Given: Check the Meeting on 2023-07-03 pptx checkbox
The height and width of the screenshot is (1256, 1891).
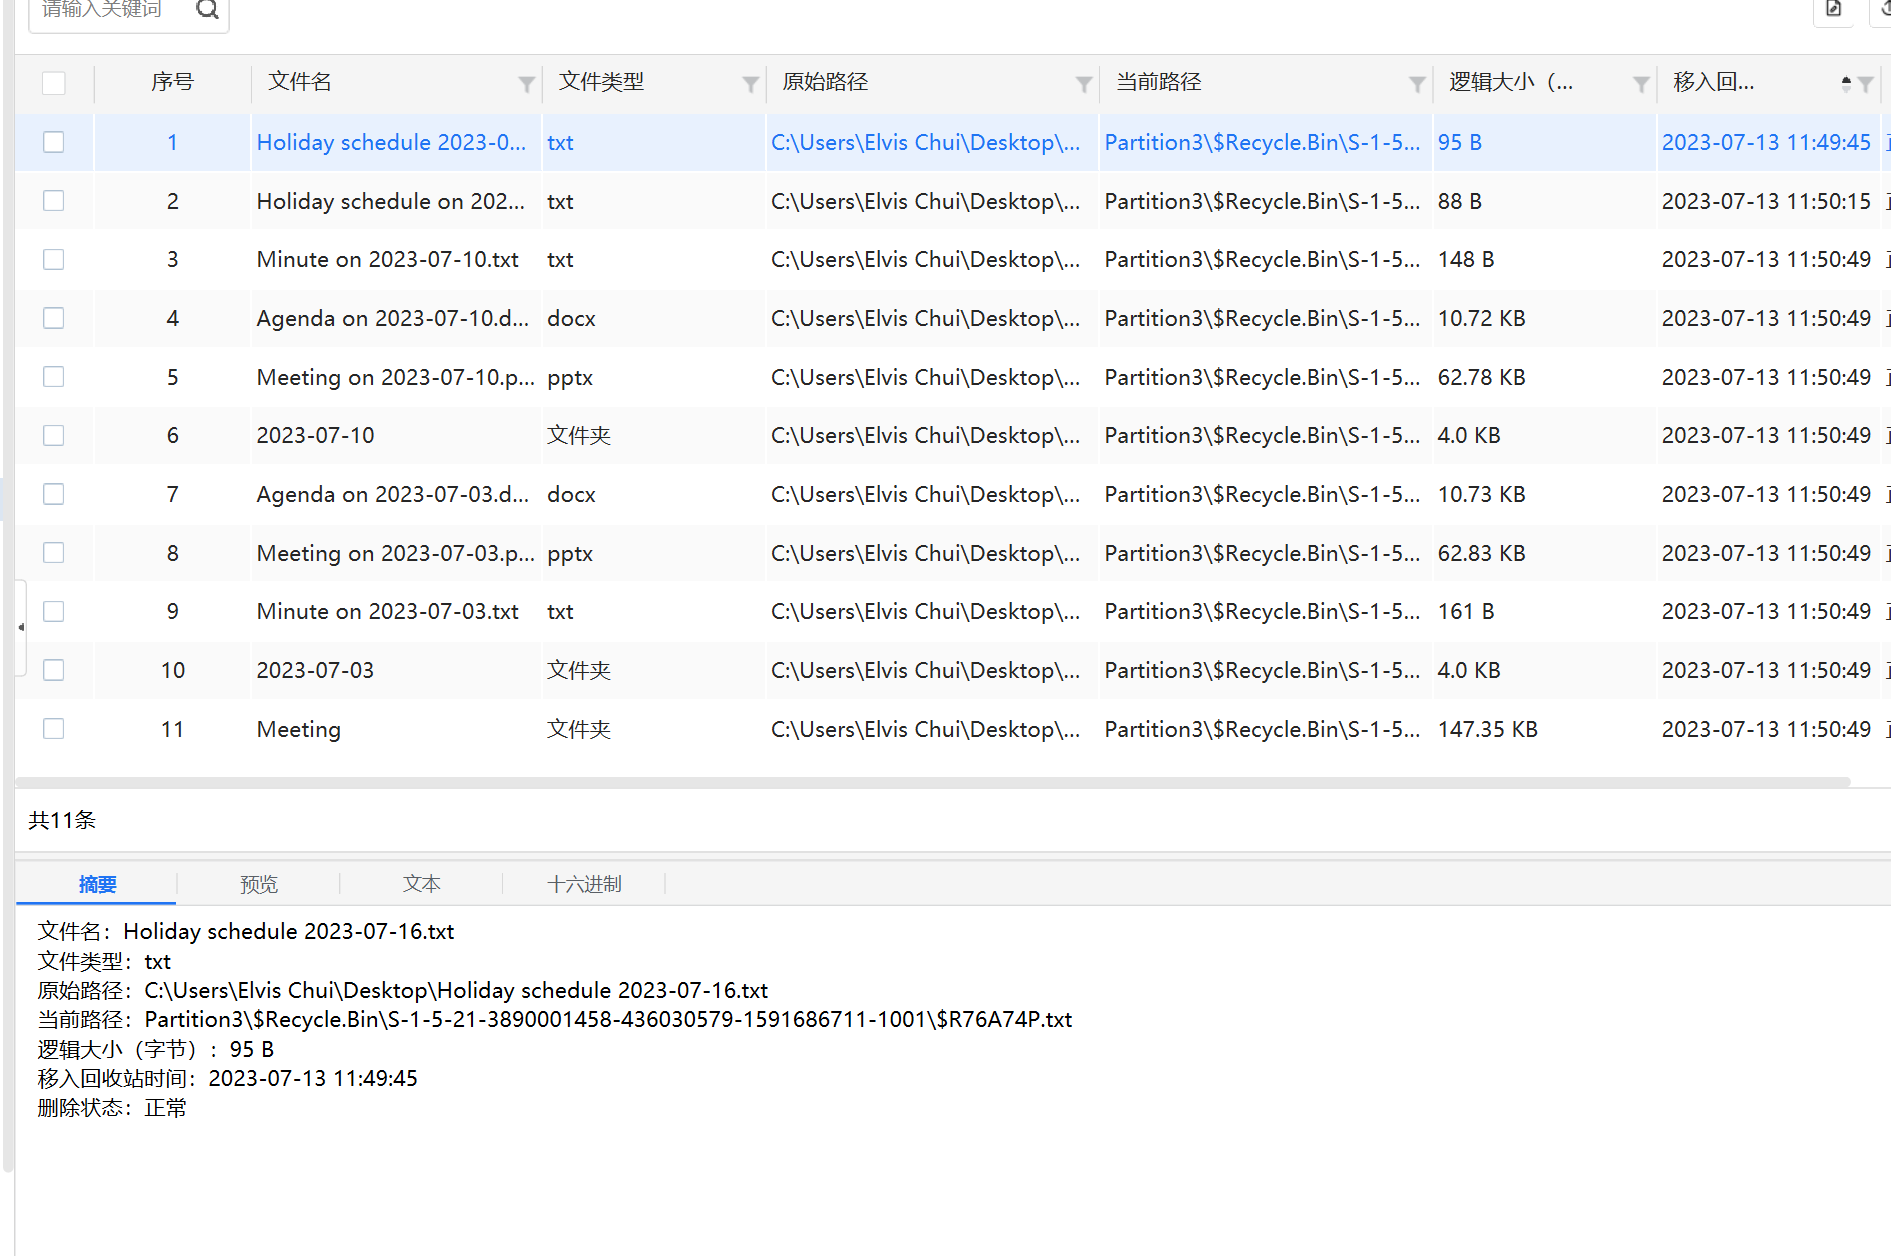Looking at the screenshot, I should (54, 553).
